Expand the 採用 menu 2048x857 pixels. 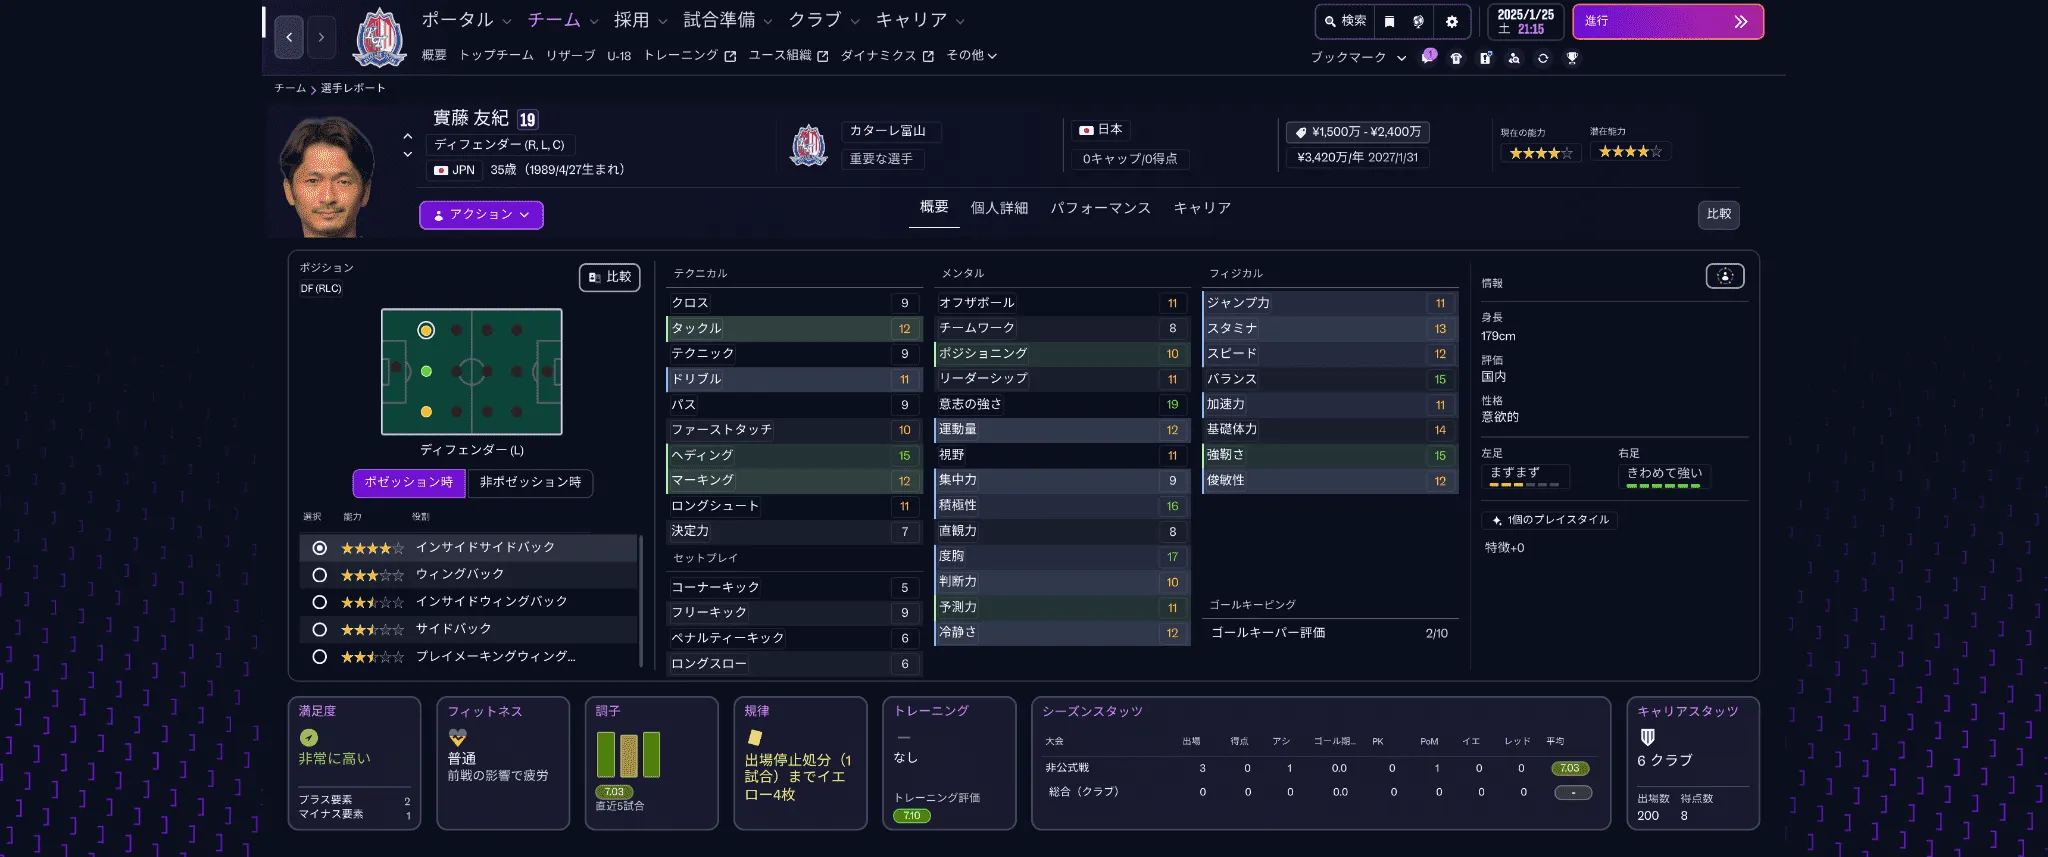(x=640, y=20)
